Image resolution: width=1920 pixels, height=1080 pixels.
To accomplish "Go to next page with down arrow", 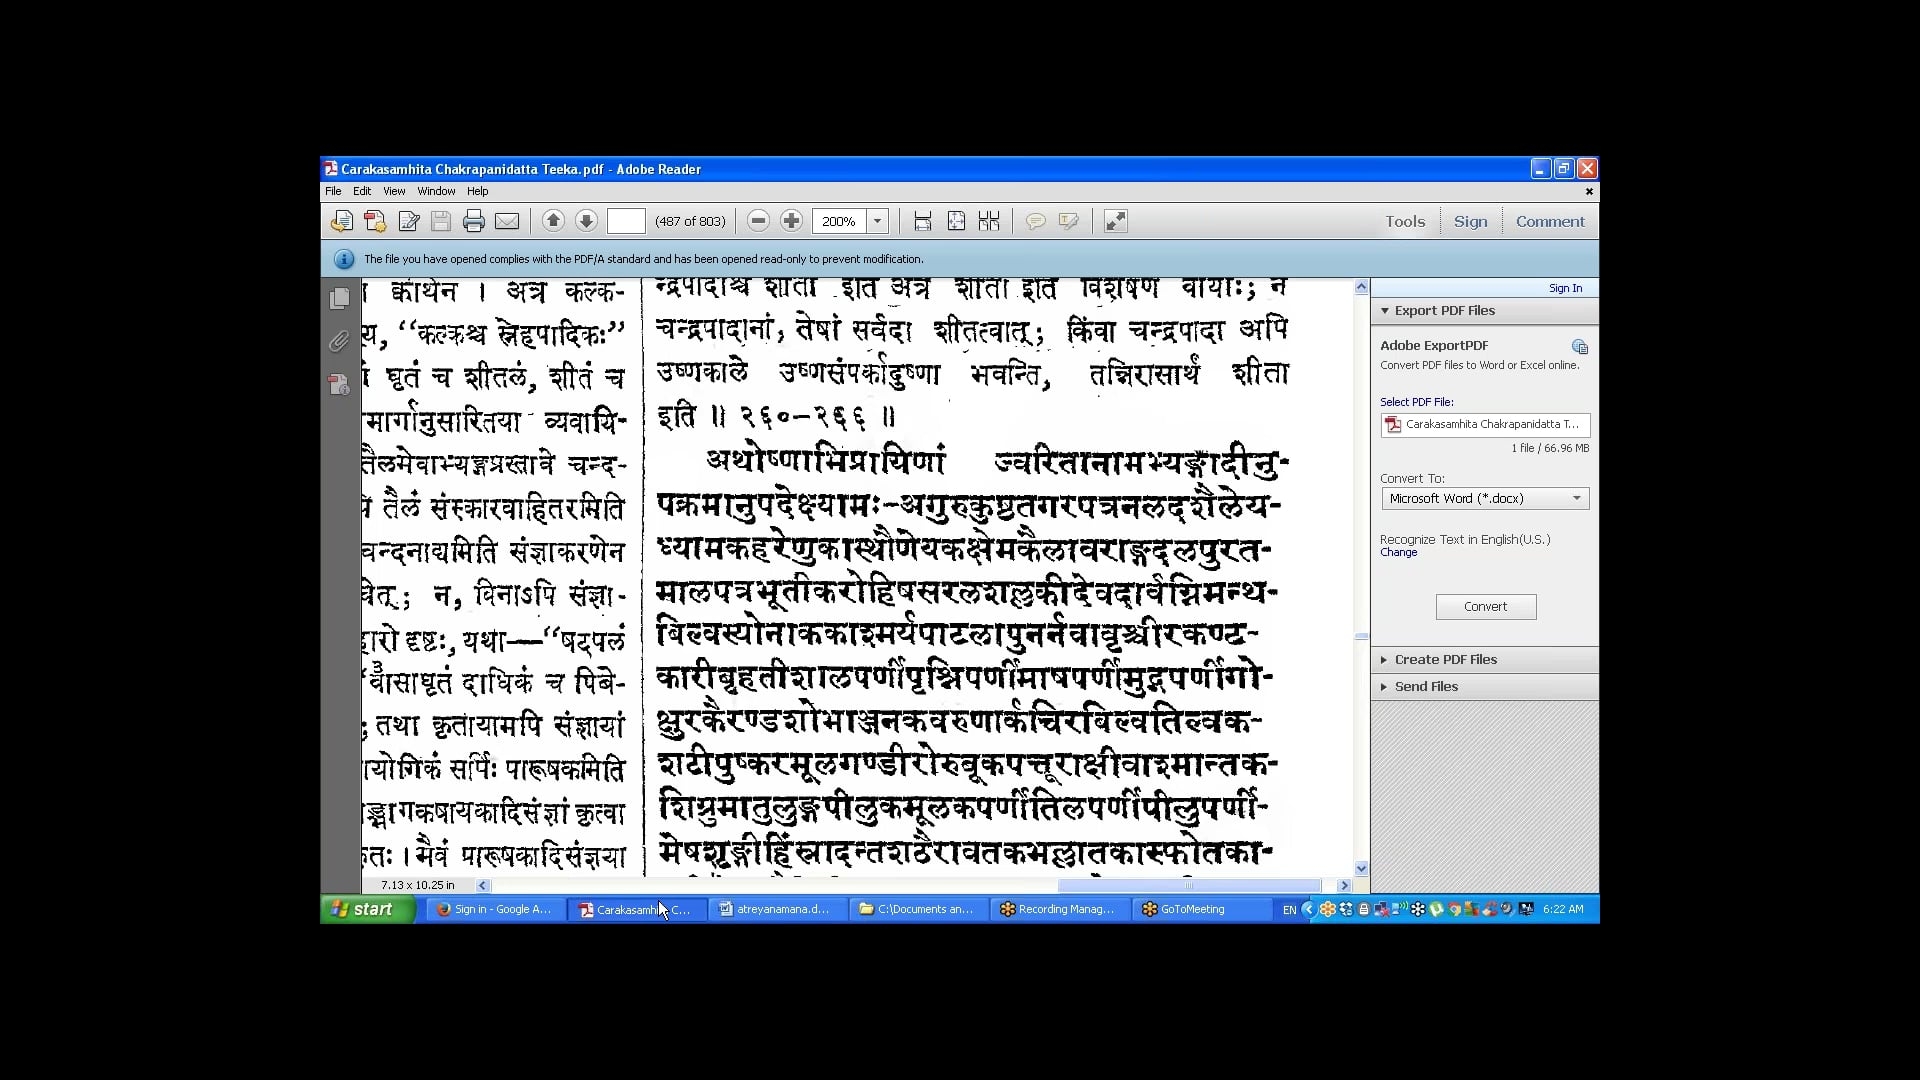I will click(586, 221).
